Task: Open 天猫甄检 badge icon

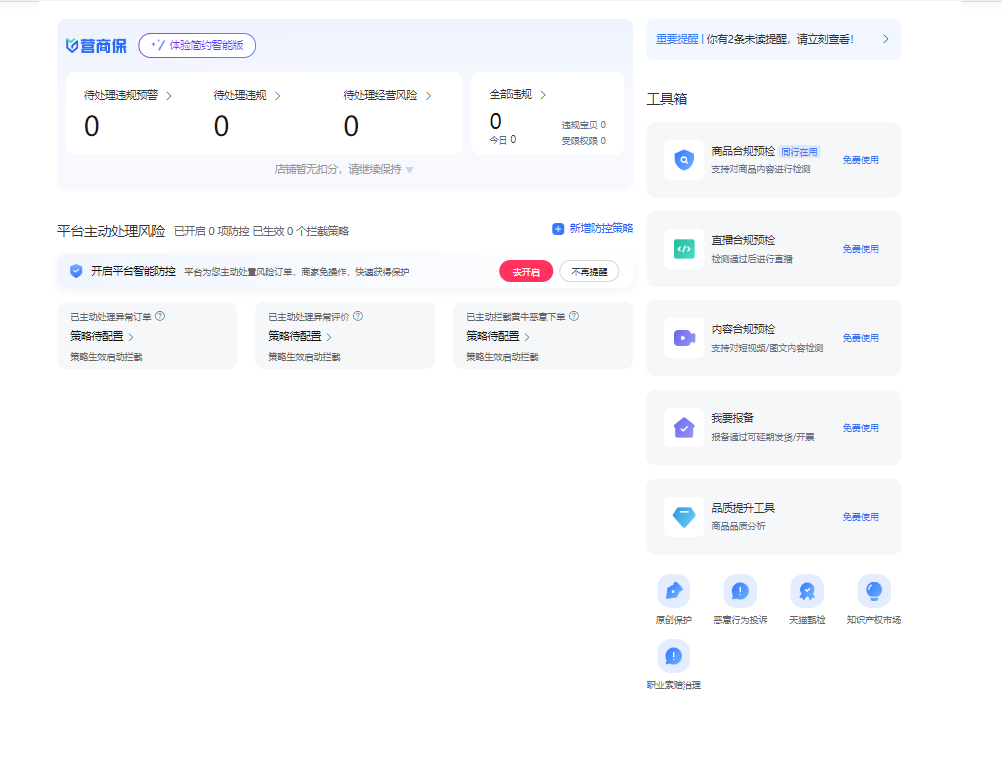Action: 806,591
